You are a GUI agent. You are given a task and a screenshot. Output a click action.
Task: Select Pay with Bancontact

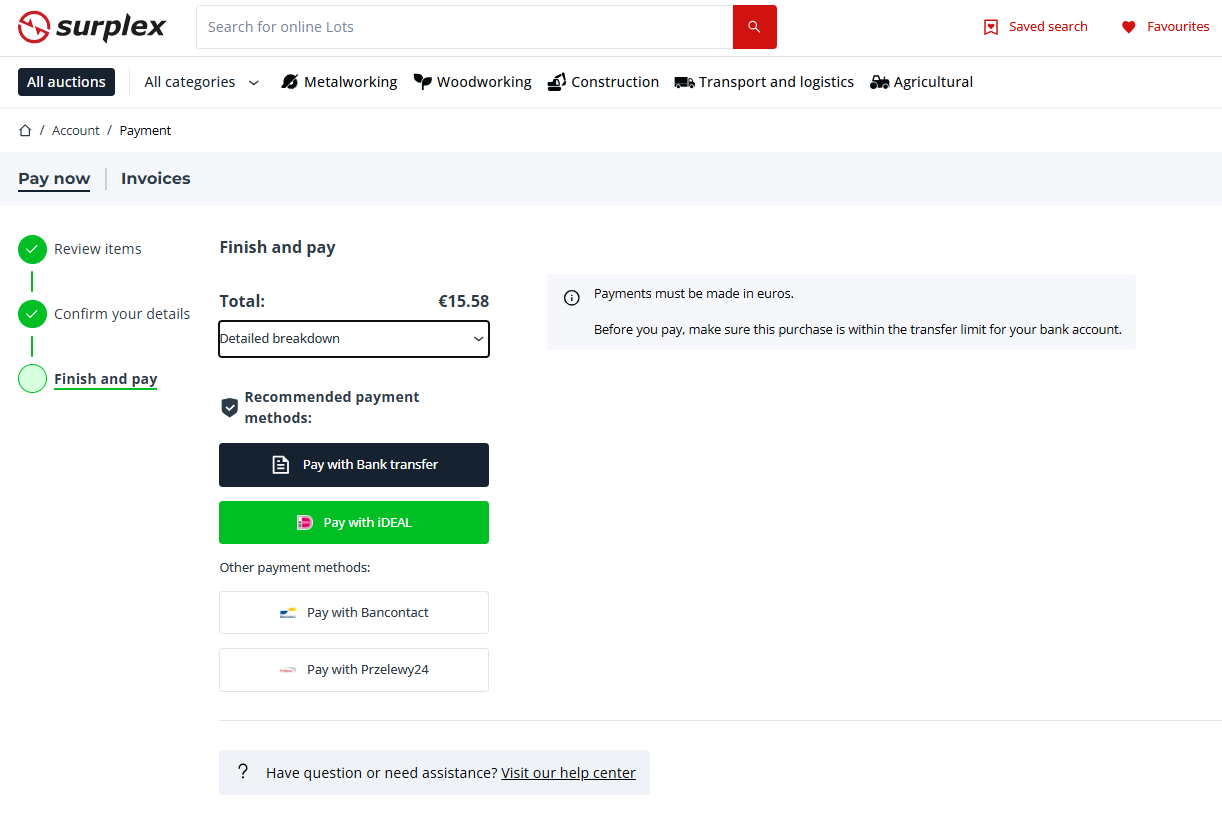(x=354, y=613)
